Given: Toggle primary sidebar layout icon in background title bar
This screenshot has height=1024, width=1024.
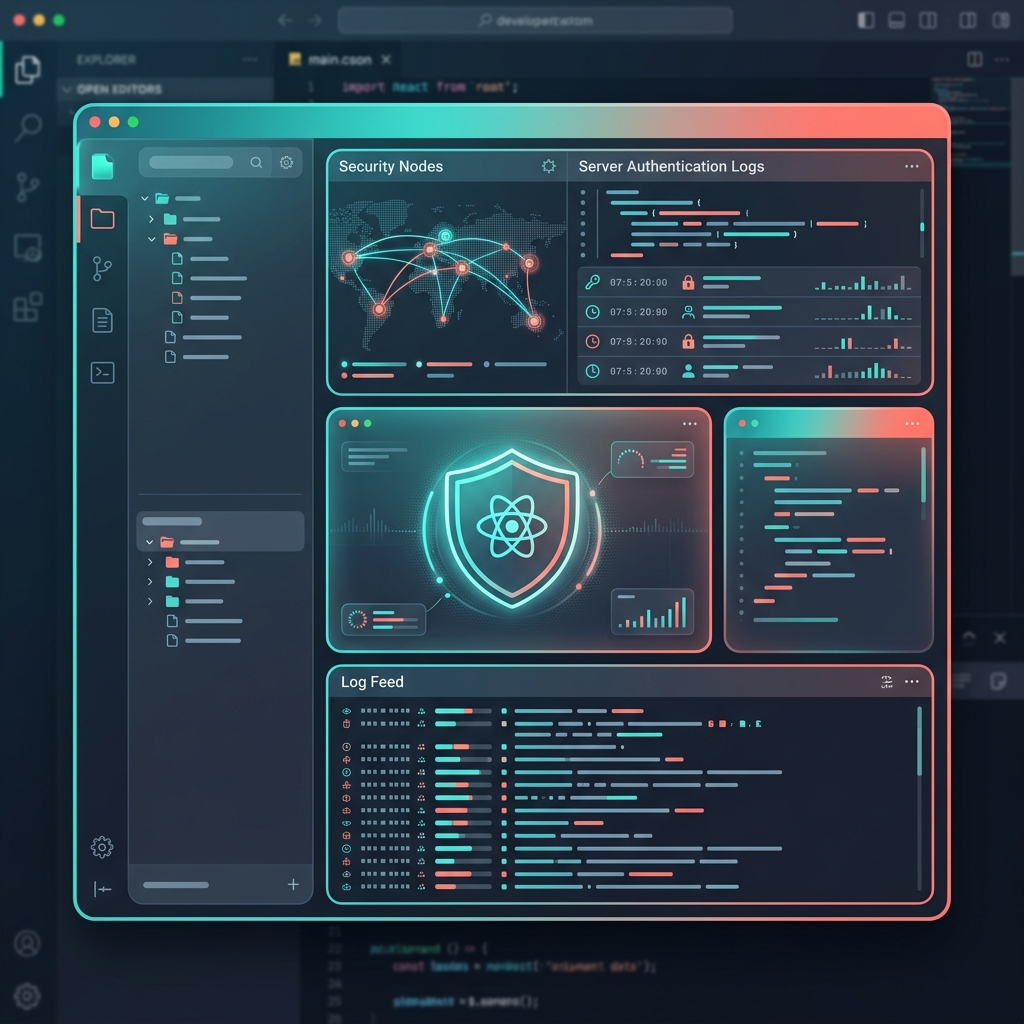Looking at the screenshot, I should click(866, 20).
